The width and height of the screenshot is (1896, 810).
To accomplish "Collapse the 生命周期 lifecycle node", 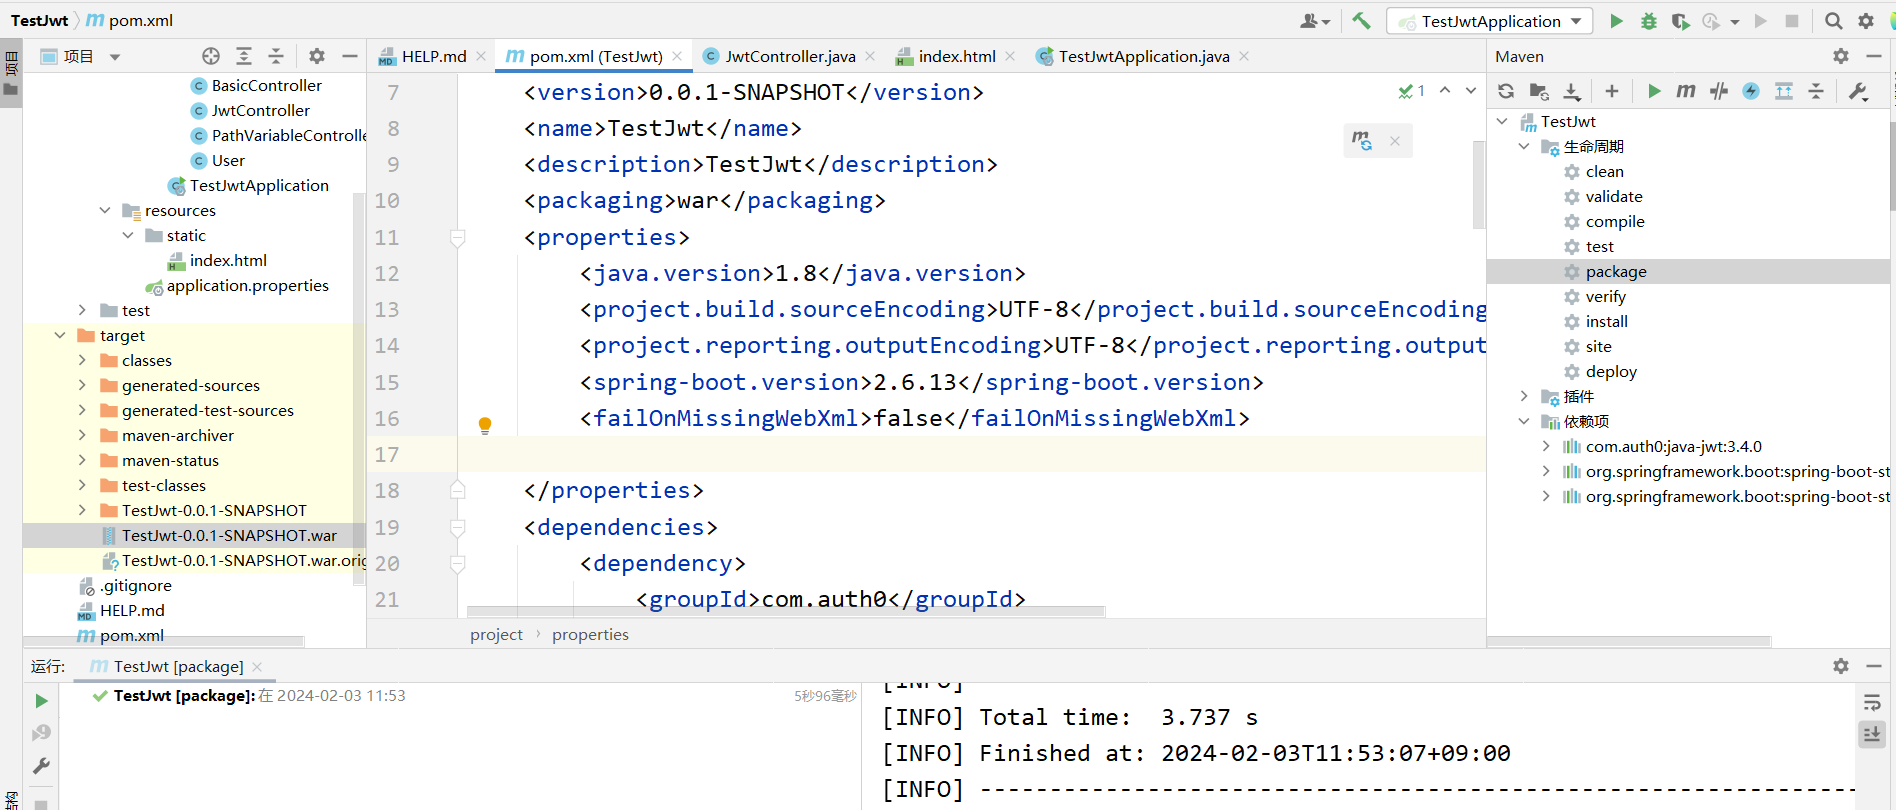I will pyautogui.click(x=1524, y=146).
